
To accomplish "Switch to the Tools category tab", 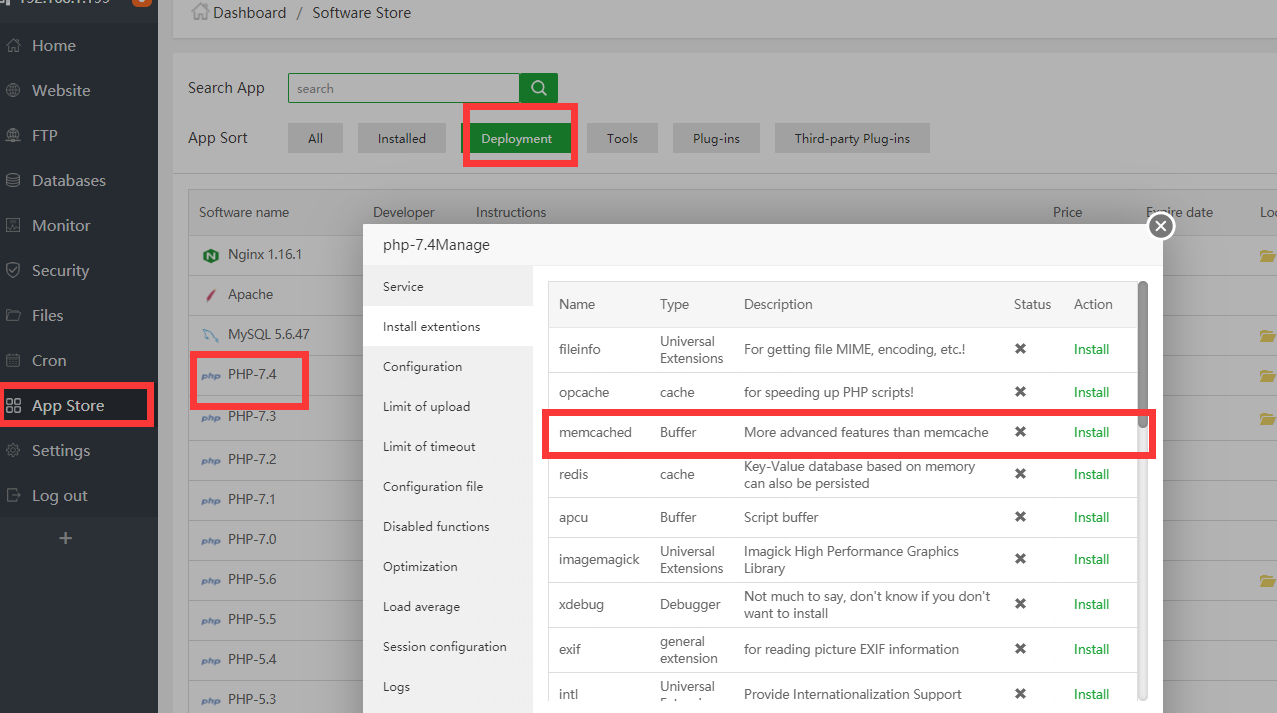I will [622, 139].
